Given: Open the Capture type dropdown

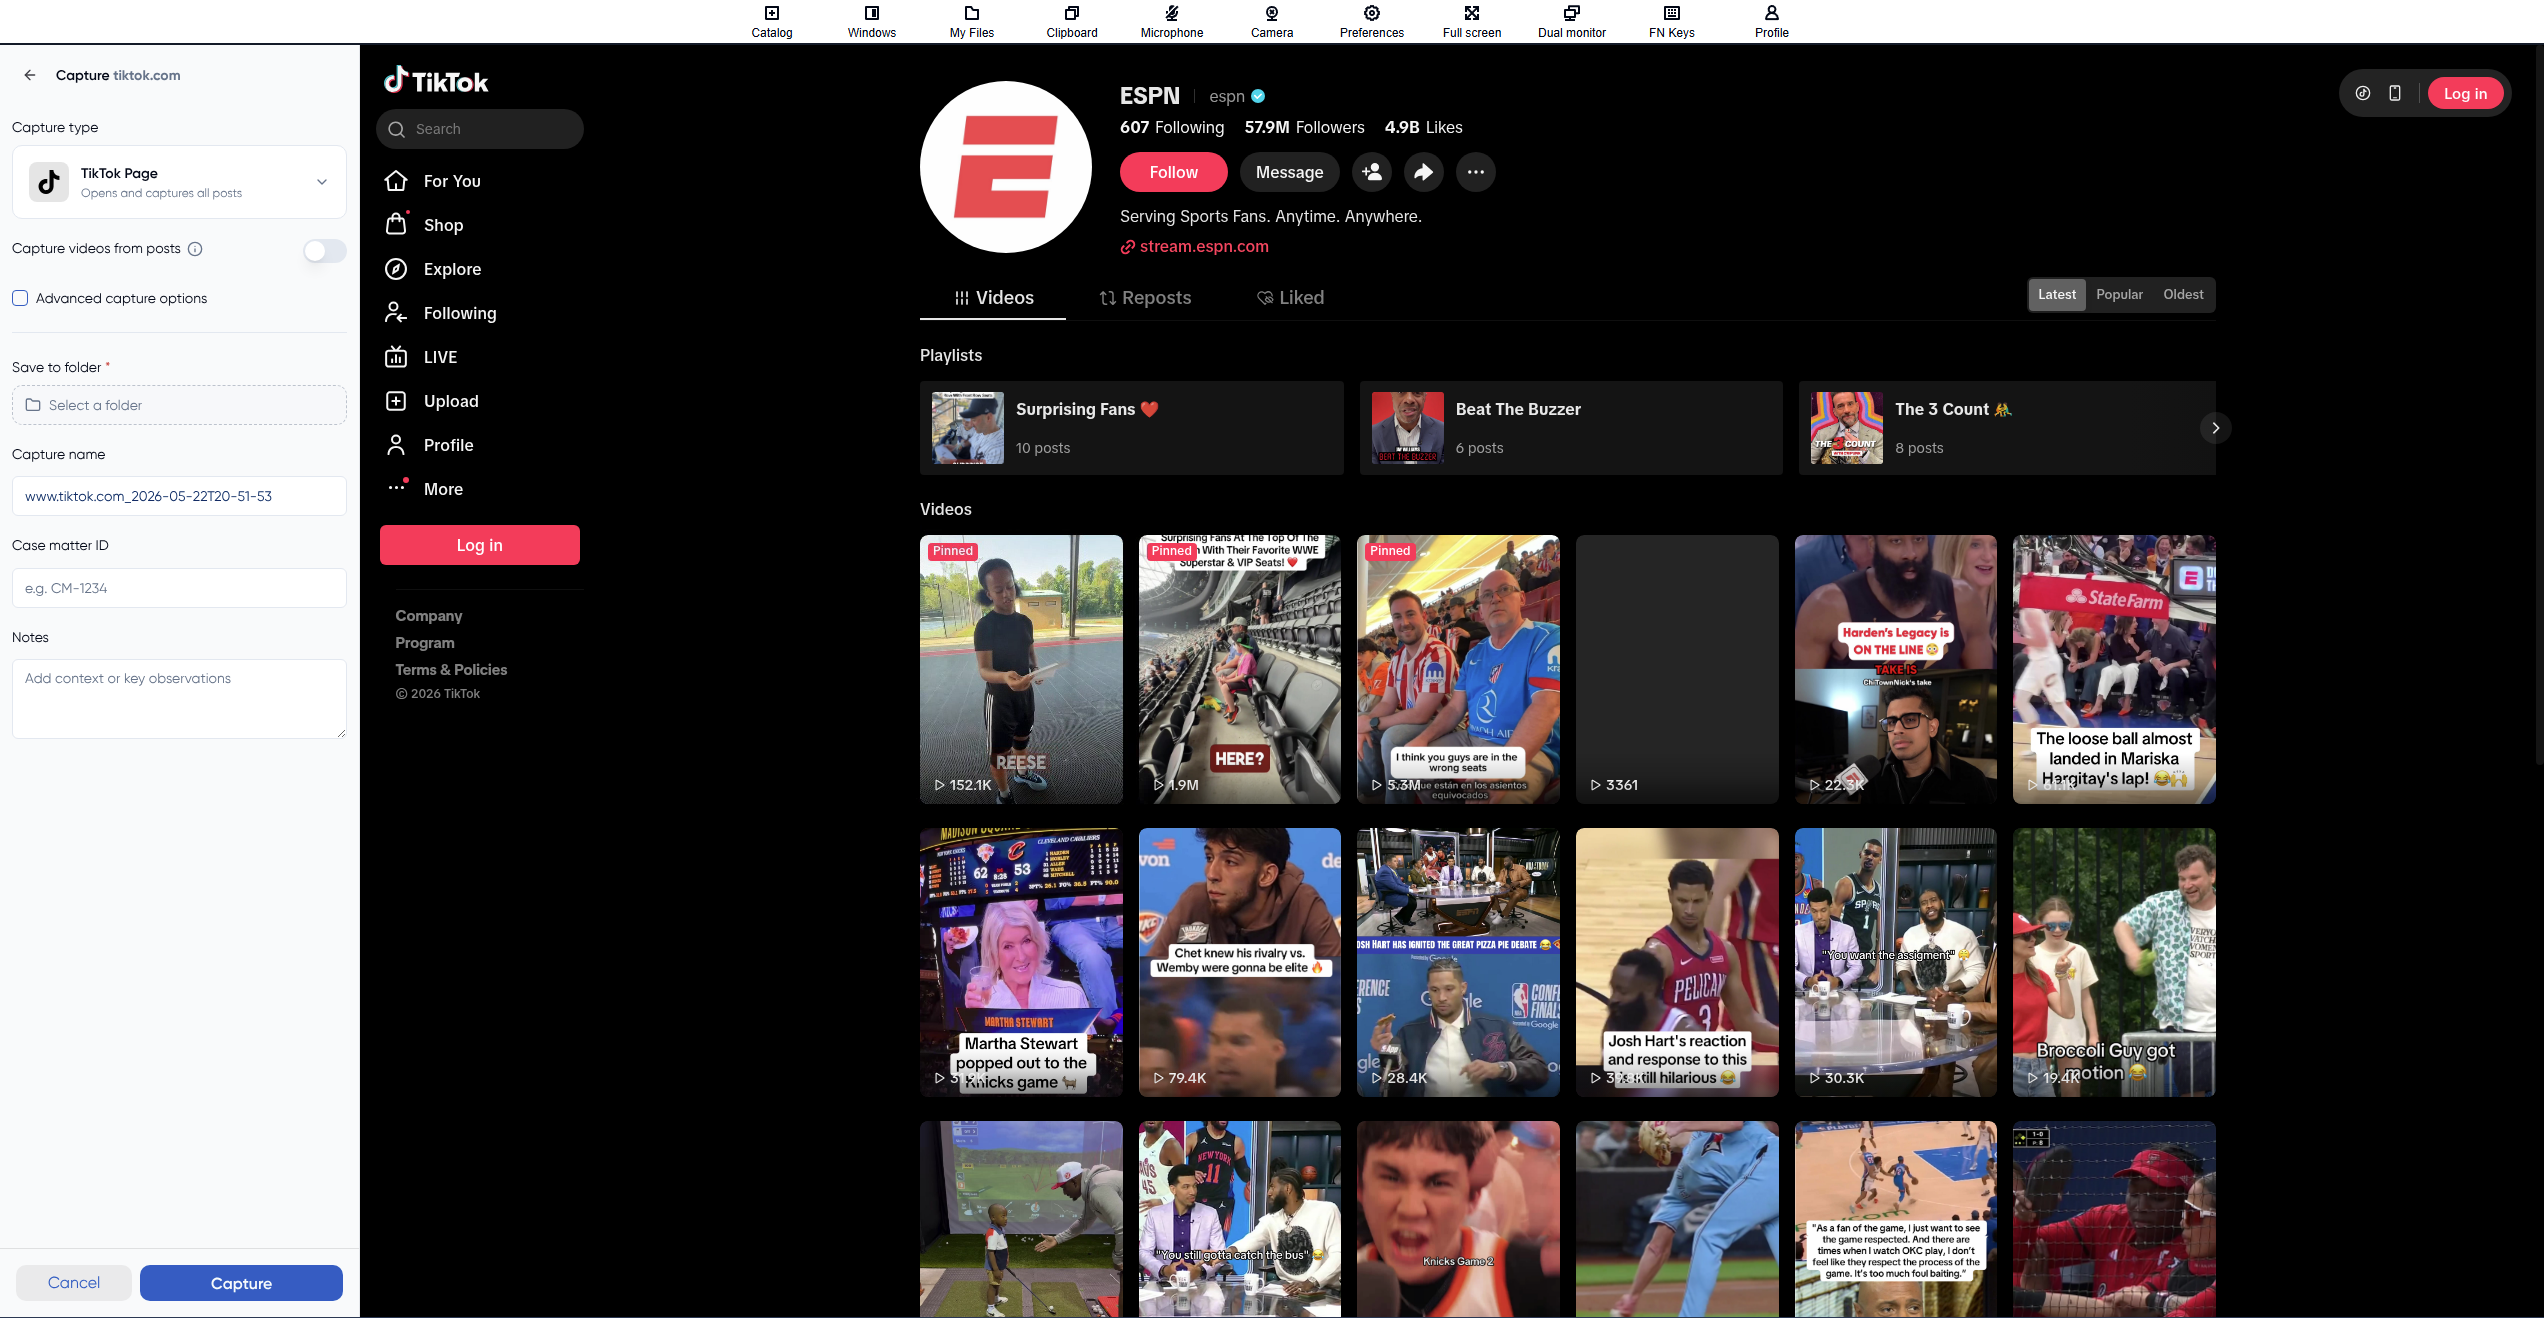Looking at the screenshot, I should pyautogui.click(x=179, y=182).
